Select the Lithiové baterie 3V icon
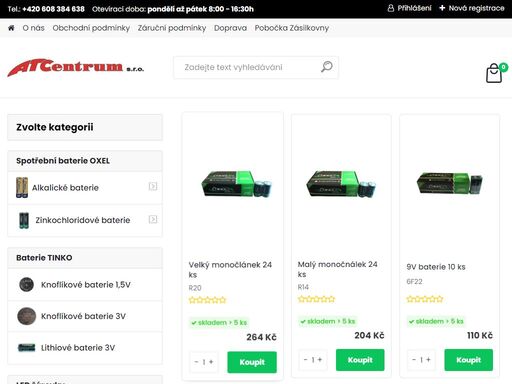Screen dimensions: 512x384 tap(26, 348)
